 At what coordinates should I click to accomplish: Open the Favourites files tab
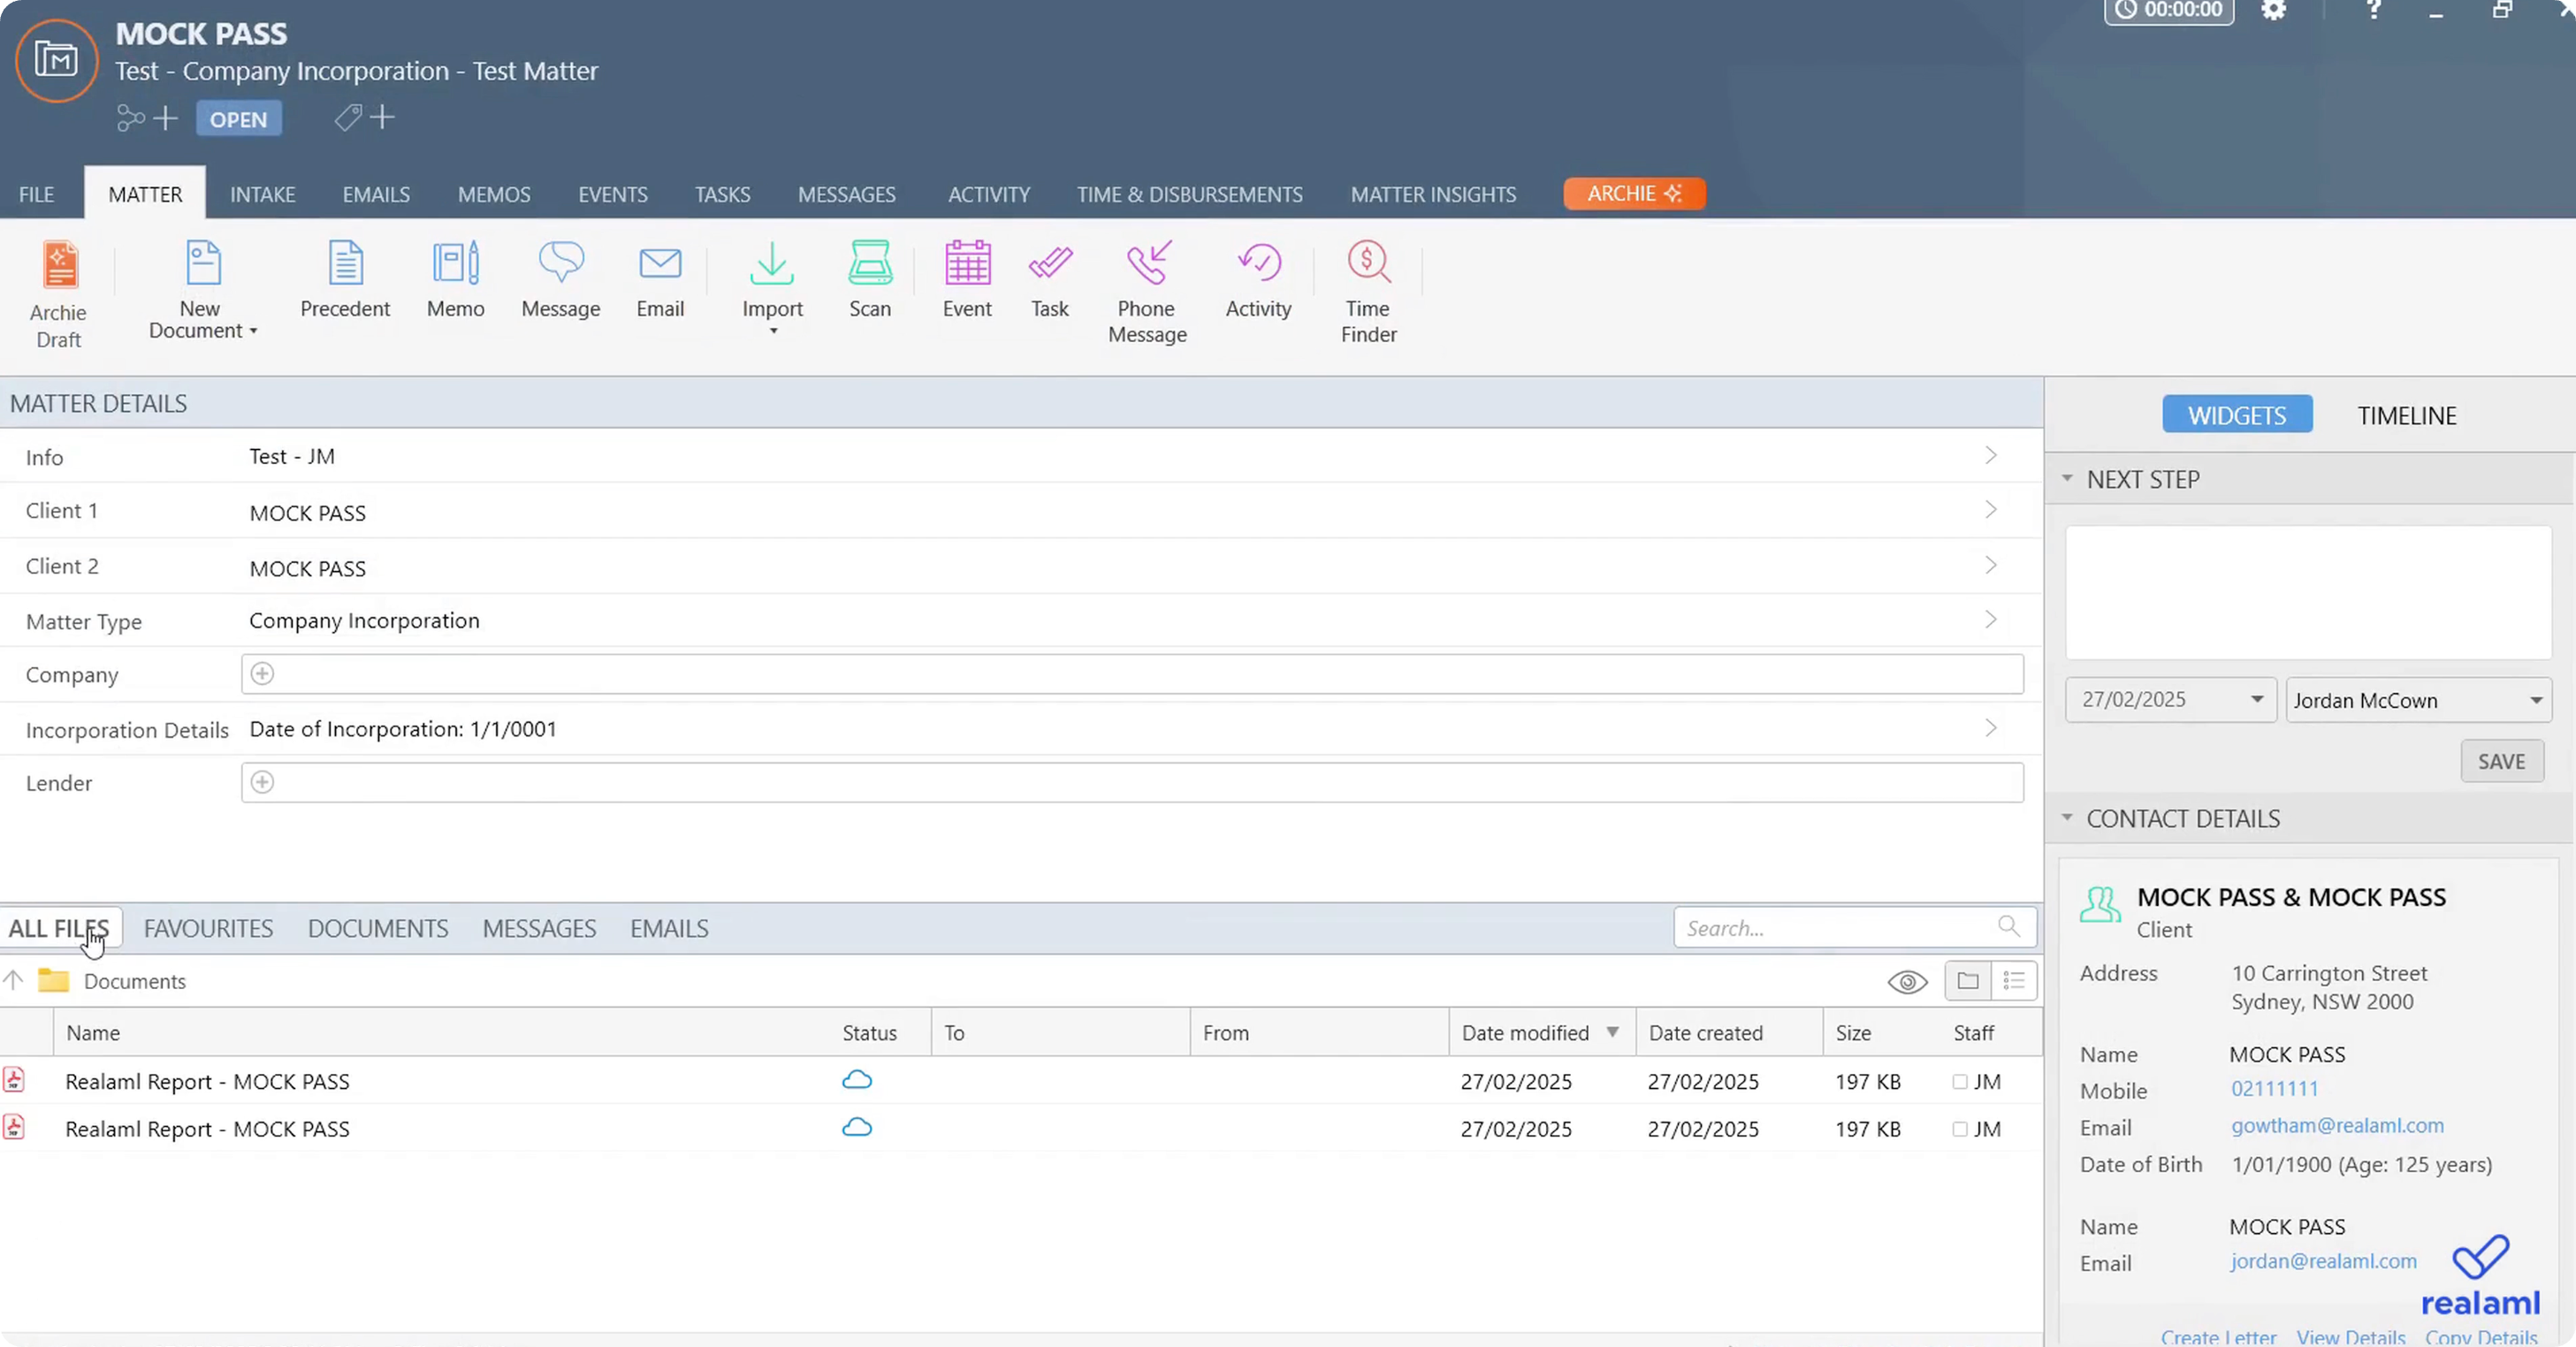pos(208,928)
